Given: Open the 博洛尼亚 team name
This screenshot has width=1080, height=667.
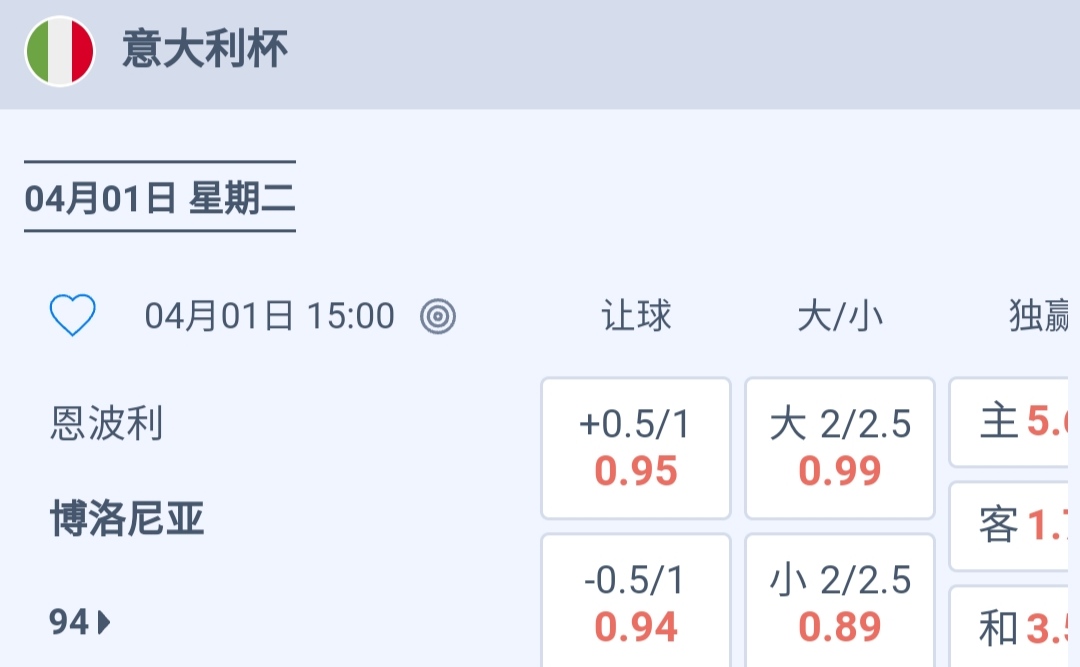Looking at the screenshot, I should click(127, 520).
